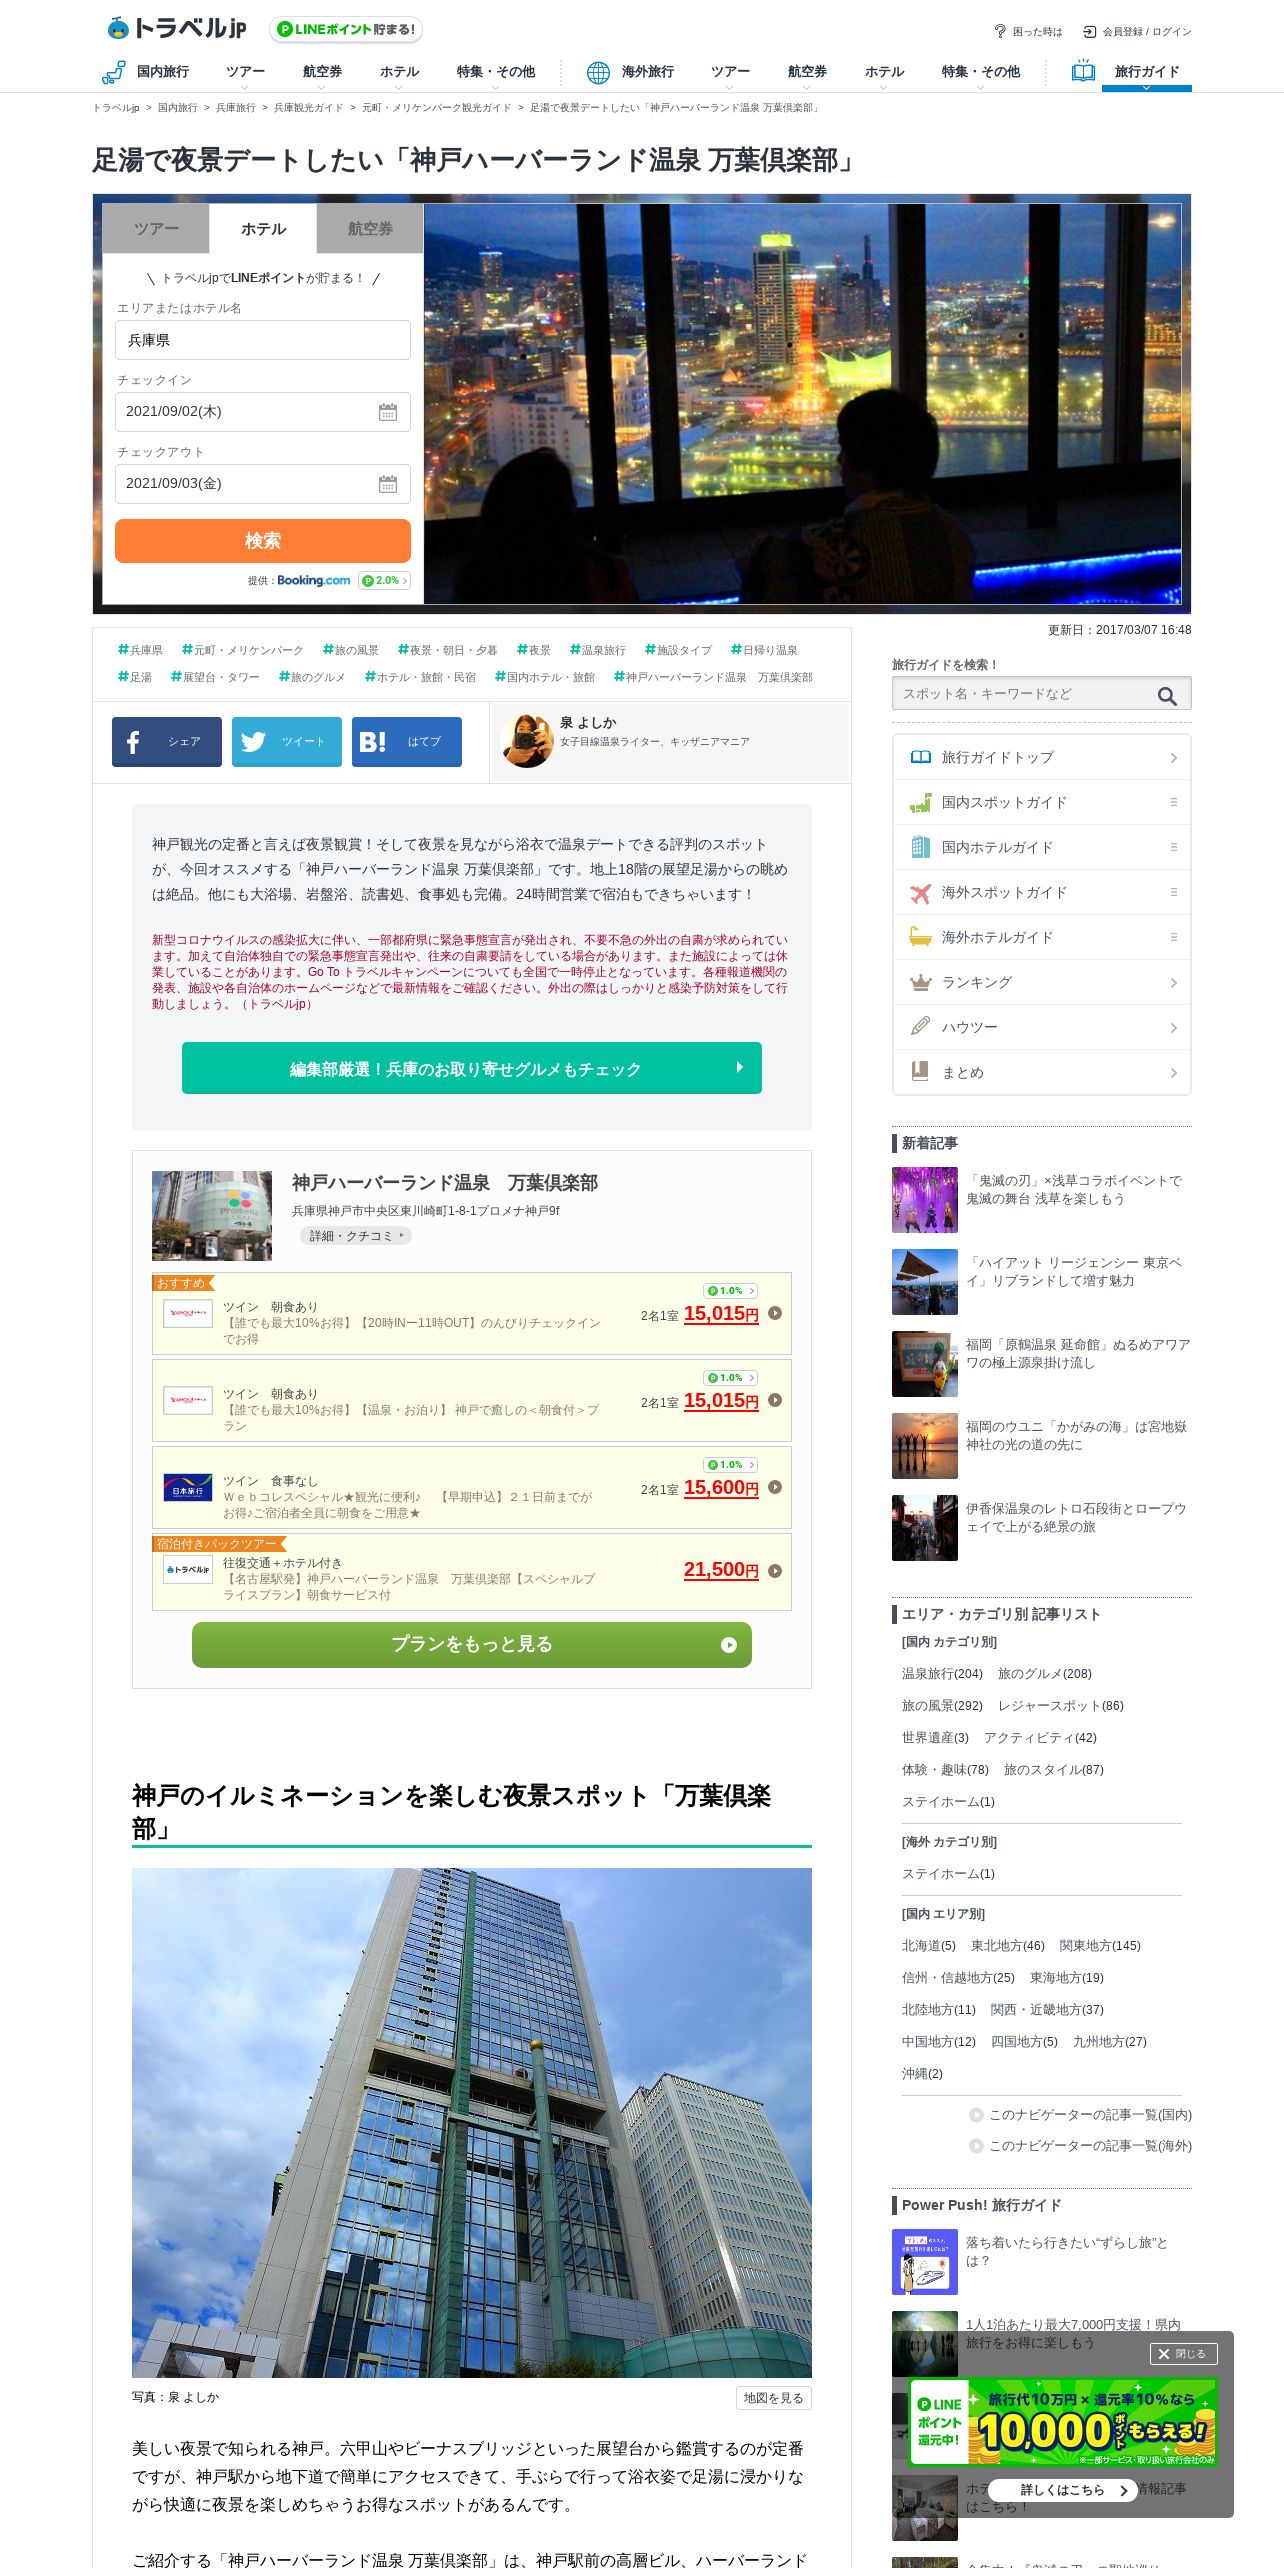
Task: Switch to the ホテル search tab
Action: tap(263, 229)
